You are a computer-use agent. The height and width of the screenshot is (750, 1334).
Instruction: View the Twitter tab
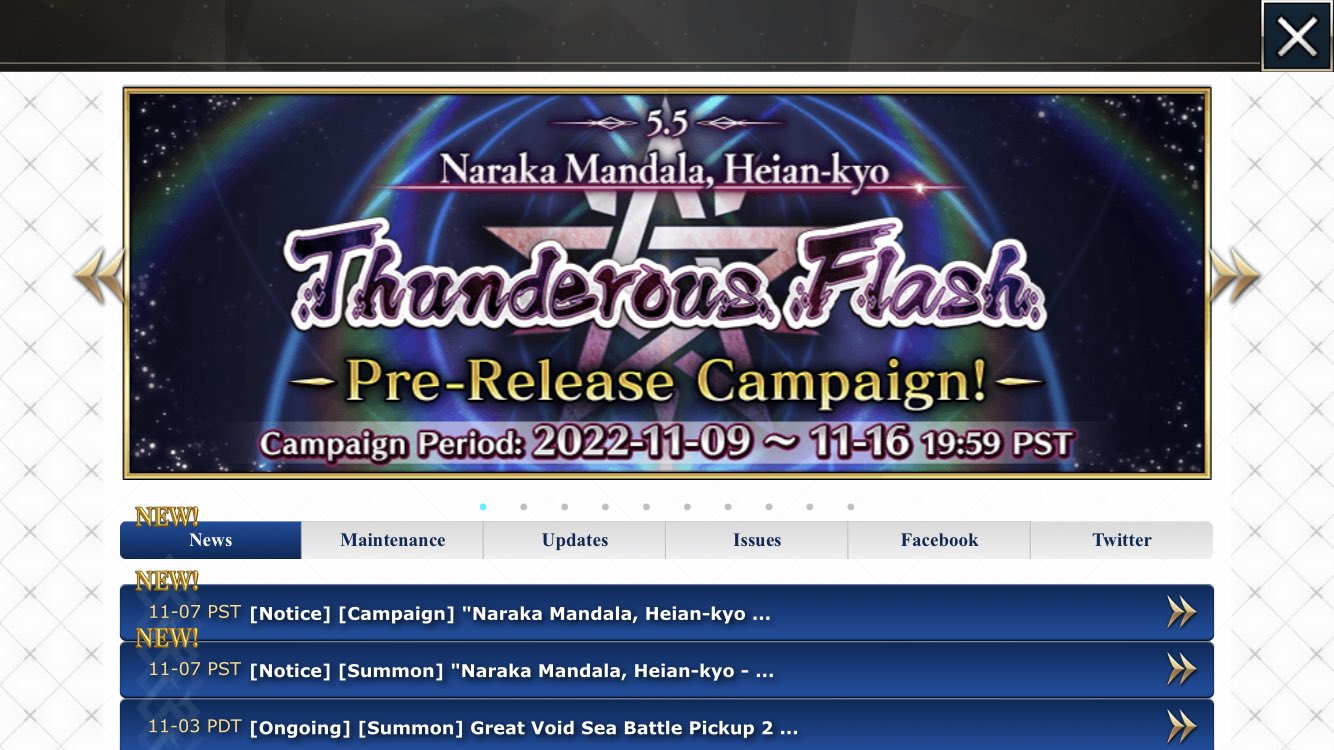point(1122,540)
